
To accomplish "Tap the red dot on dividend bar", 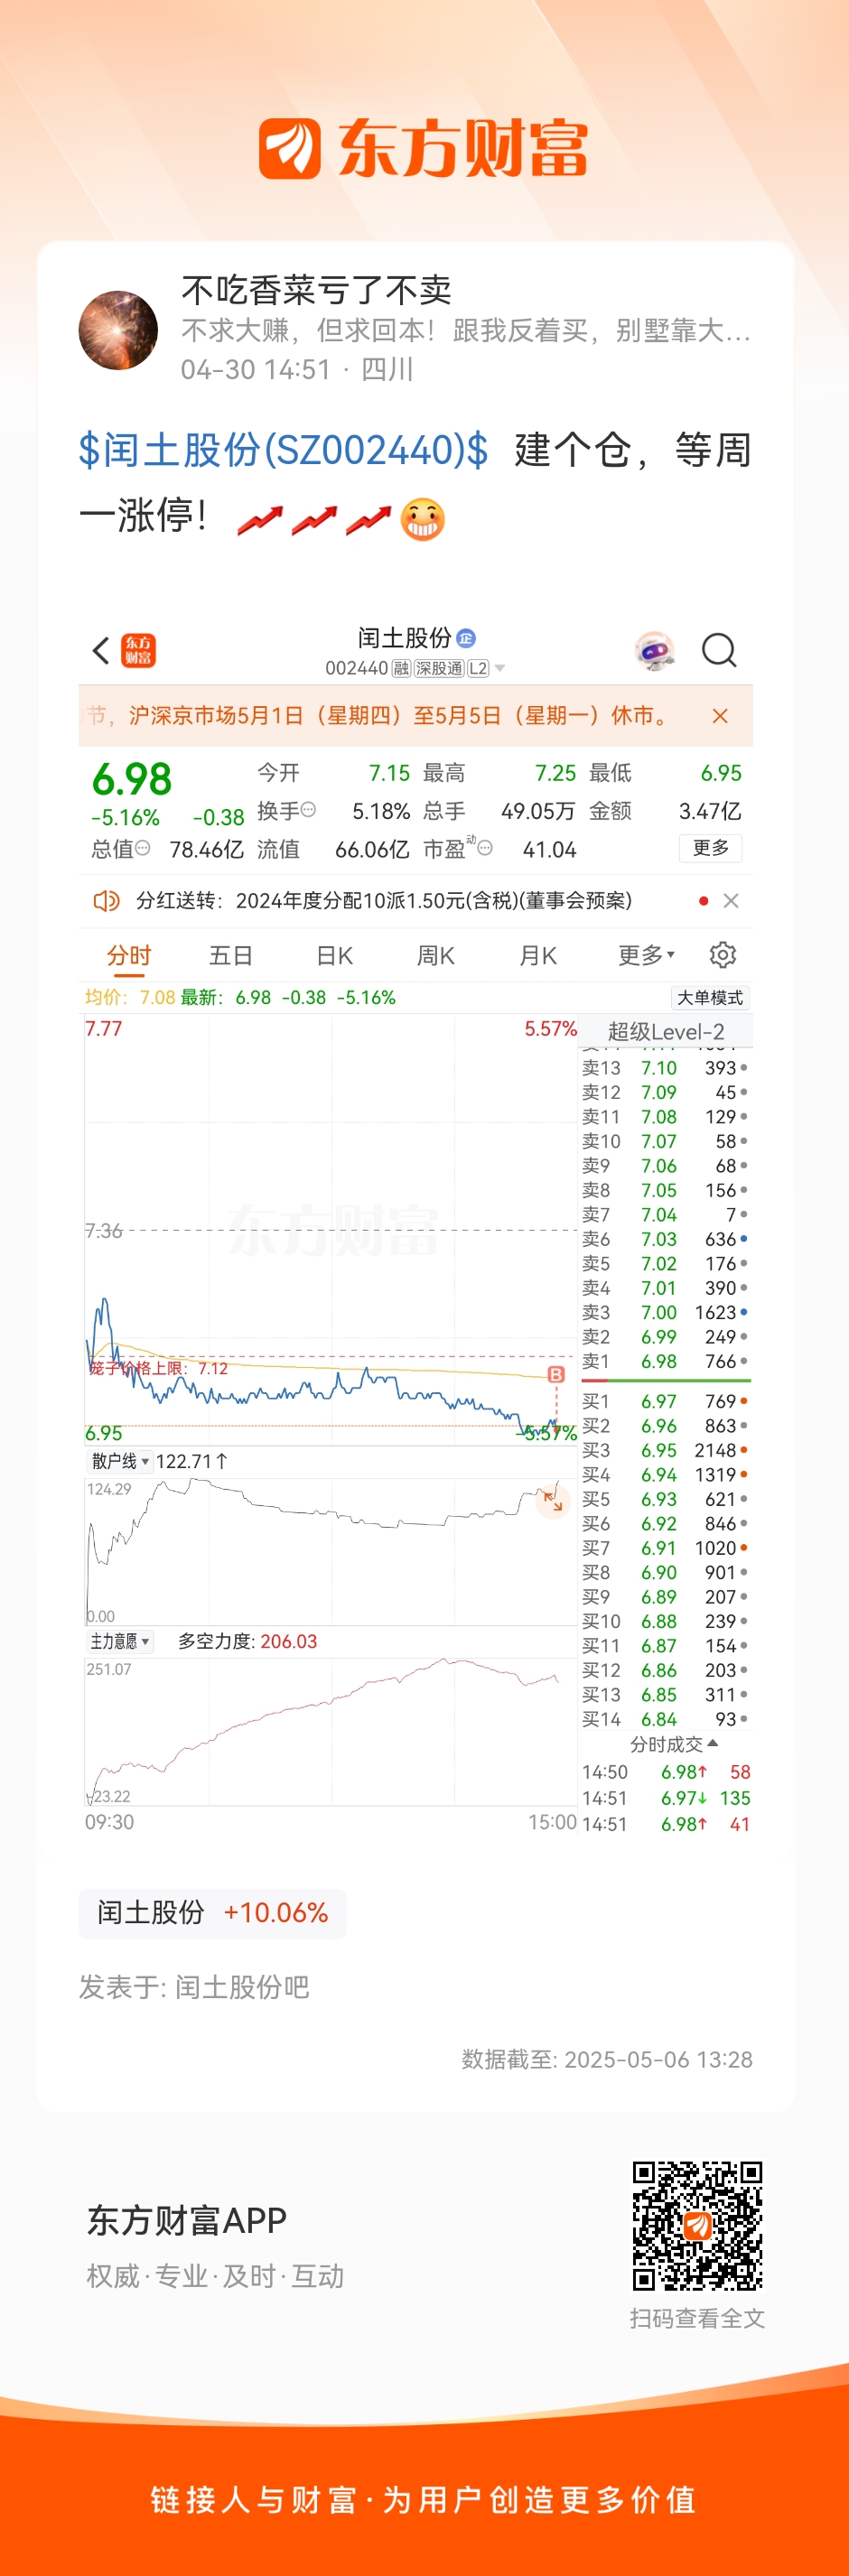I will pos(704,901).
